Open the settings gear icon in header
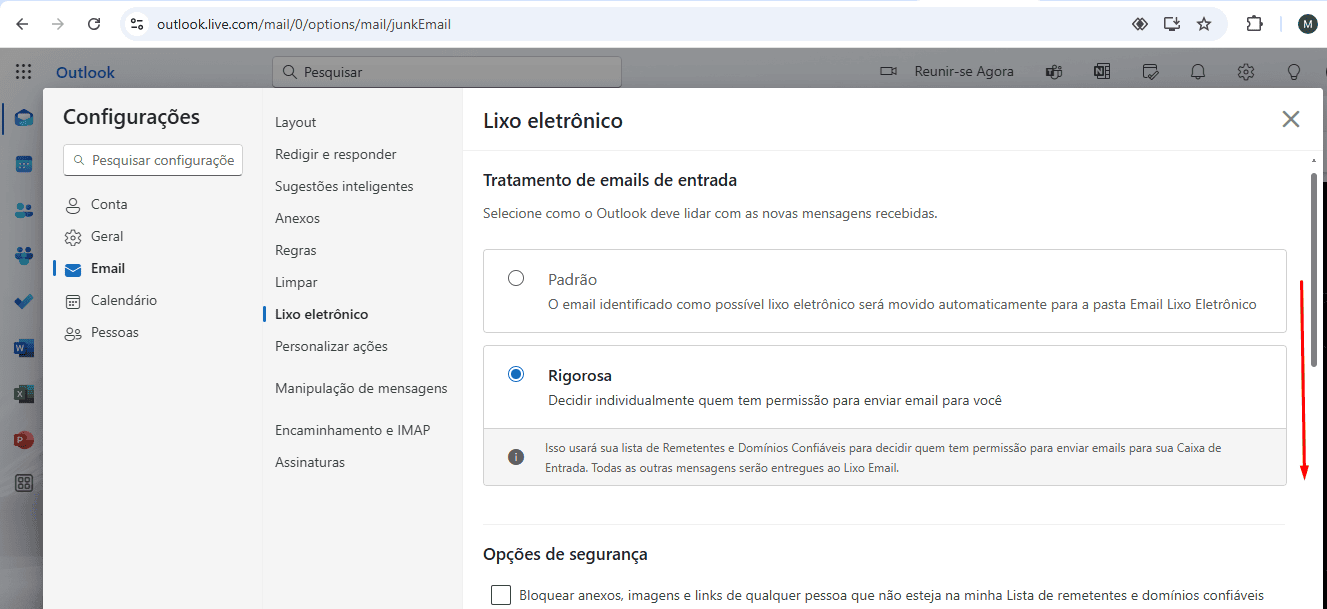This screenshot has height=609, width=1327. 1245,72
